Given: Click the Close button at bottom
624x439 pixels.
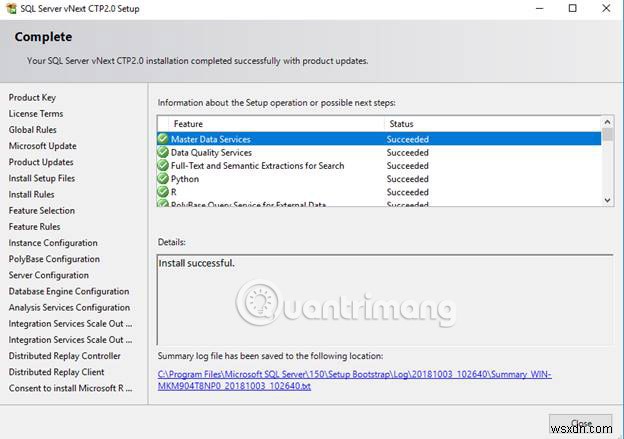Looking at the screenshot, I should [581, 423].
